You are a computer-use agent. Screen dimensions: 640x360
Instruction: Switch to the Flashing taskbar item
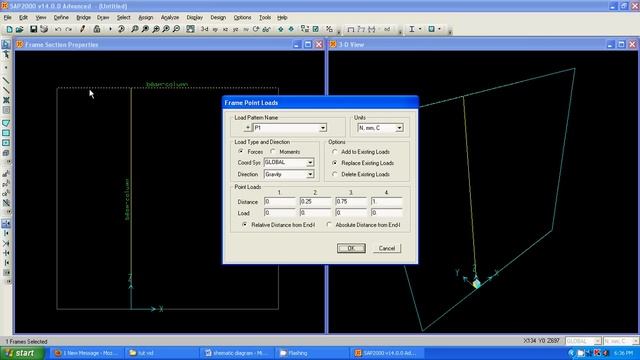pyautogui.click(x=312, y=353)
